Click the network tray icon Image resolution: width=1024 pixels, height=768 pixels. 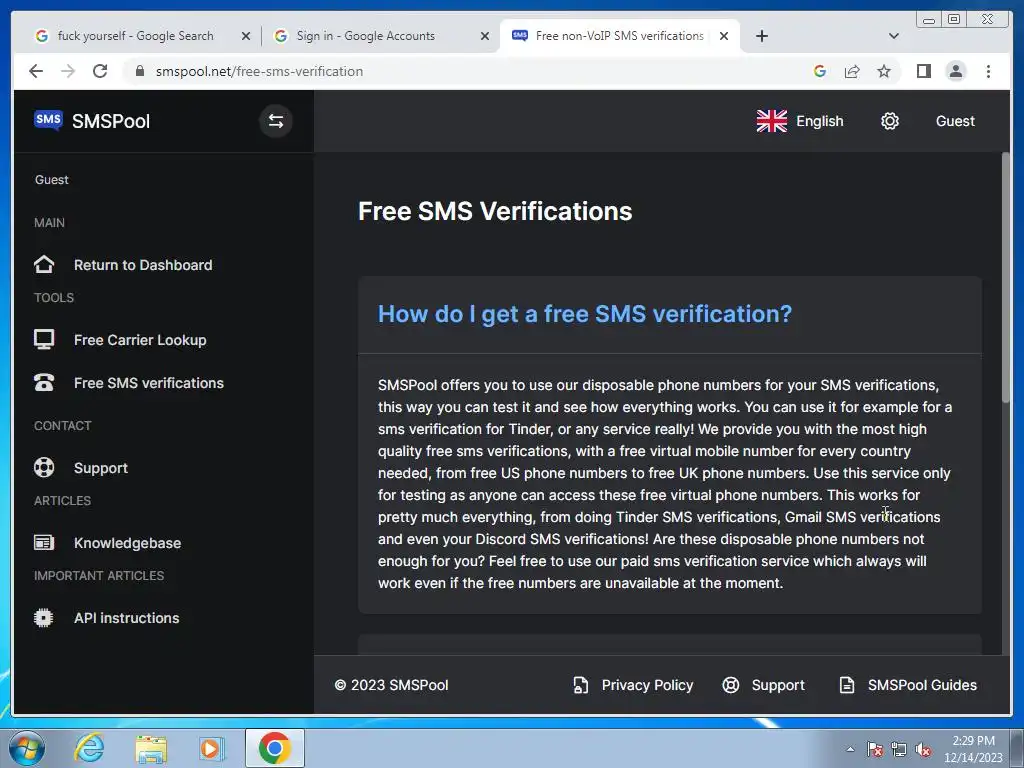tap(899, 749)
